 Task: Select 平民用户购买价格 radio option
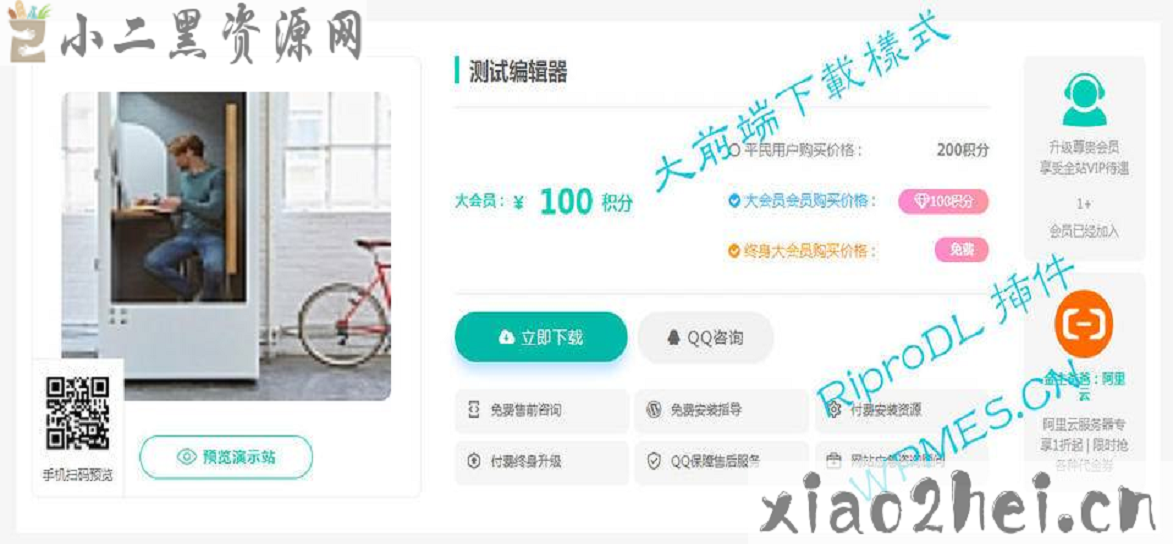click(795, 150)
